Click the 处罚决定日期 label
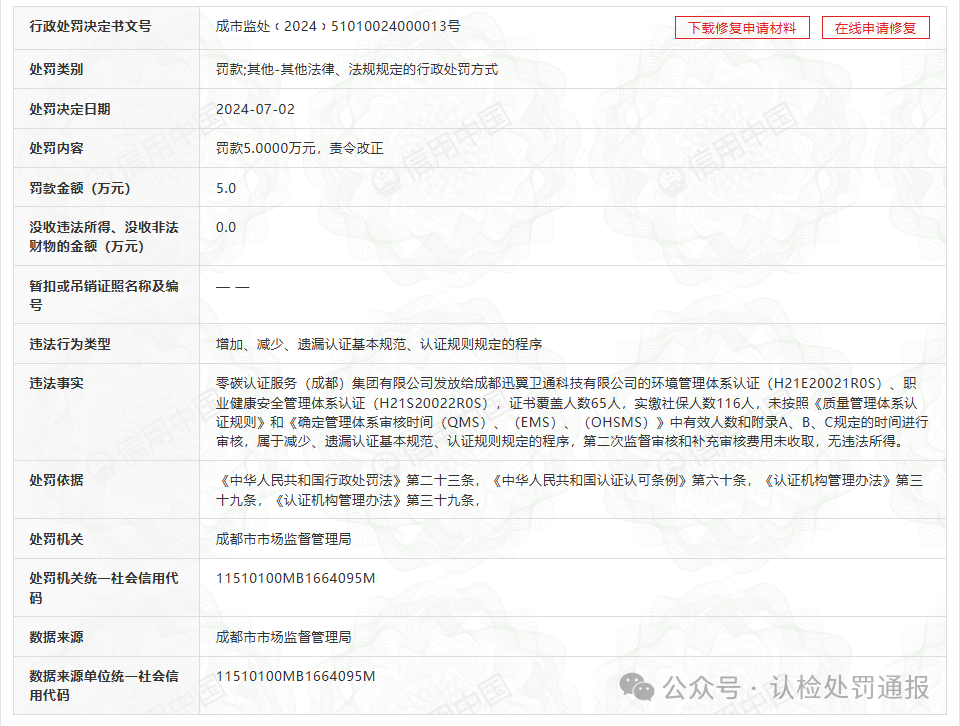This screenshot has width=960, height=726. pos(70,109)
